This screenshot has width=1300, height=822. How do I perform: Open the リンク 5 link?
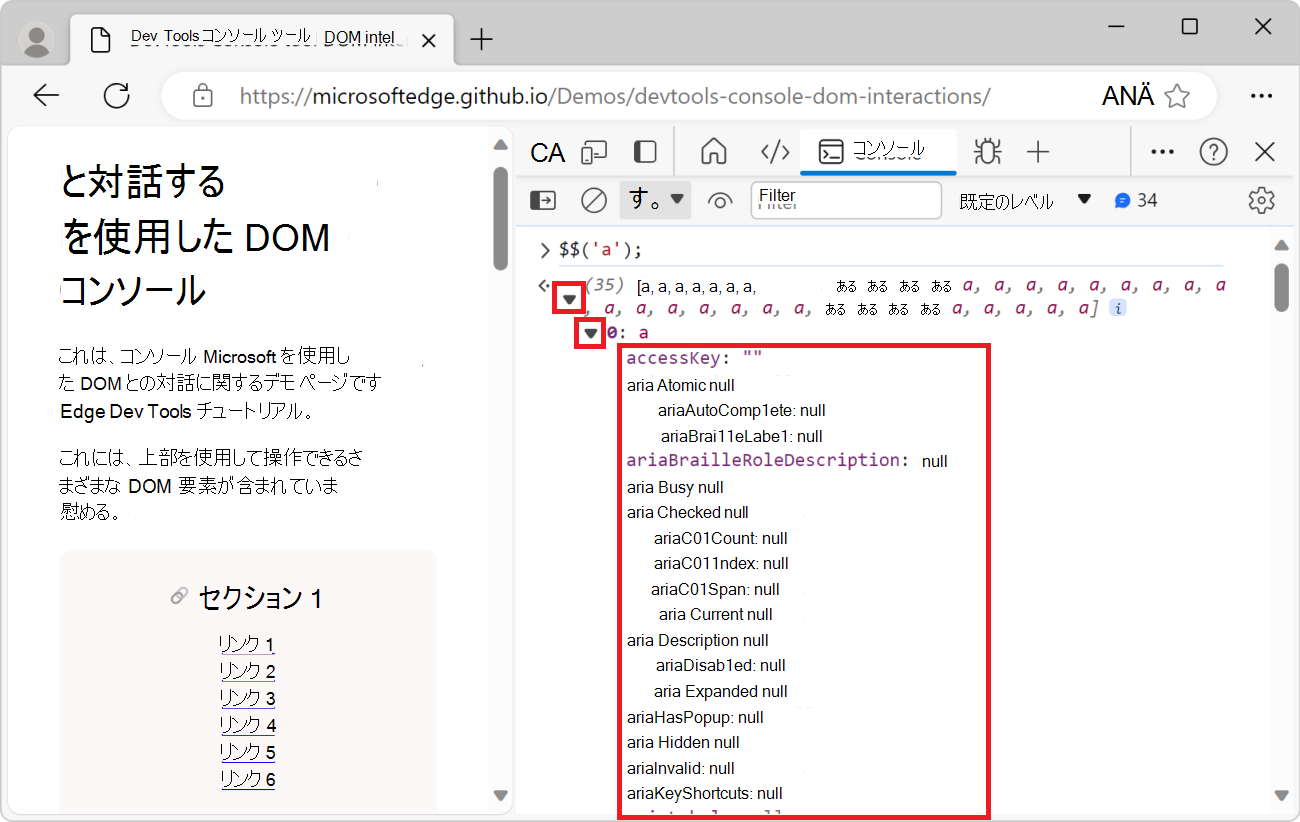tap(248, 752)
